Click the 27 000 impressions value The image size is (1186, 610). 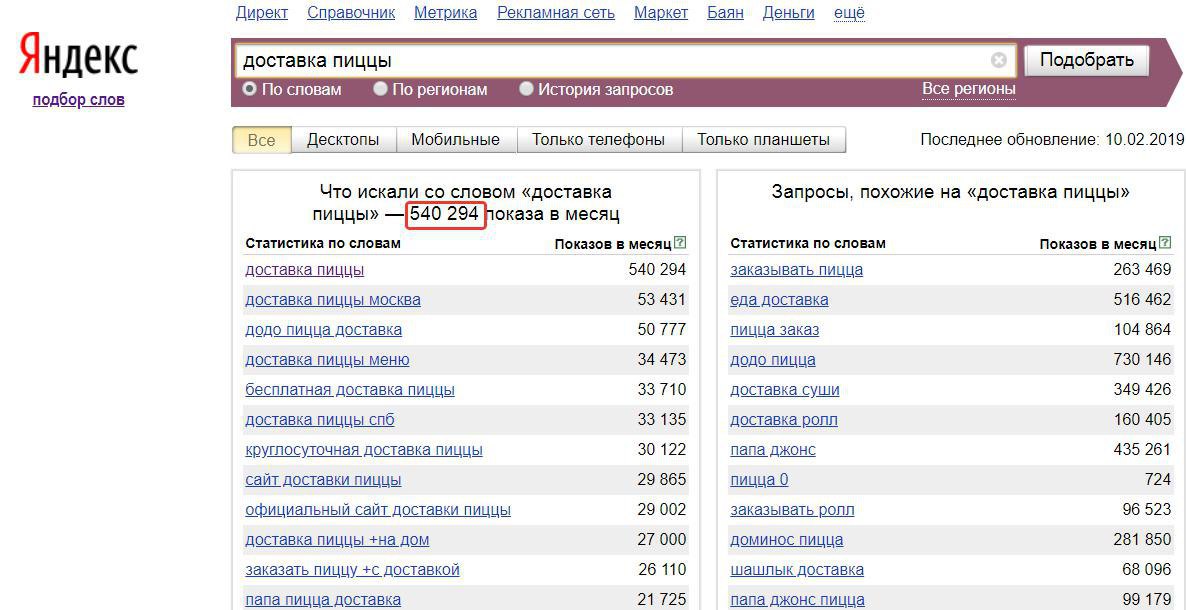tap(662, 539)
